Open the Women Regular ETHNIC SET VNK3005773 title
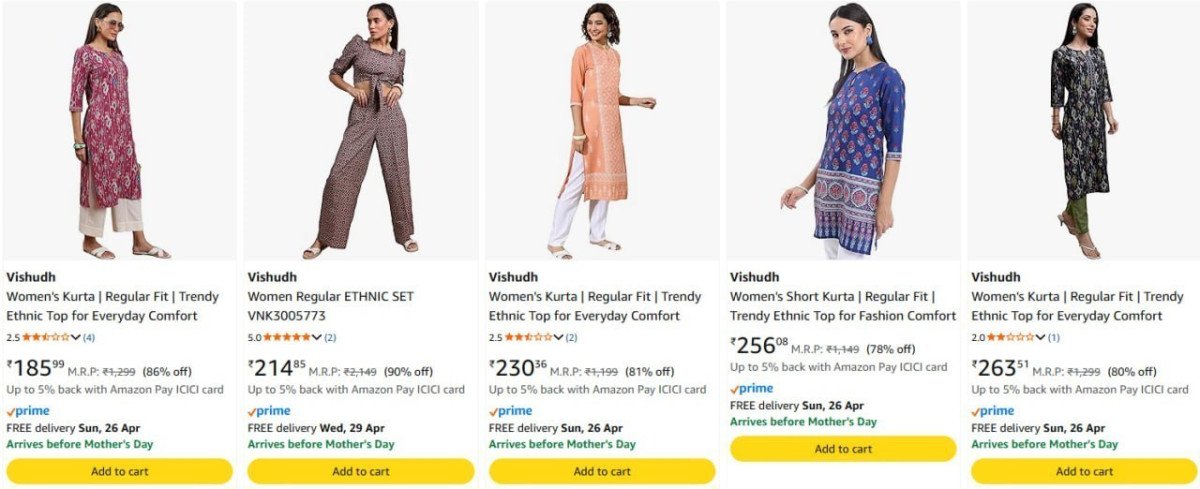The width and height of the screenshot is (1200, 489). (330, 306)
